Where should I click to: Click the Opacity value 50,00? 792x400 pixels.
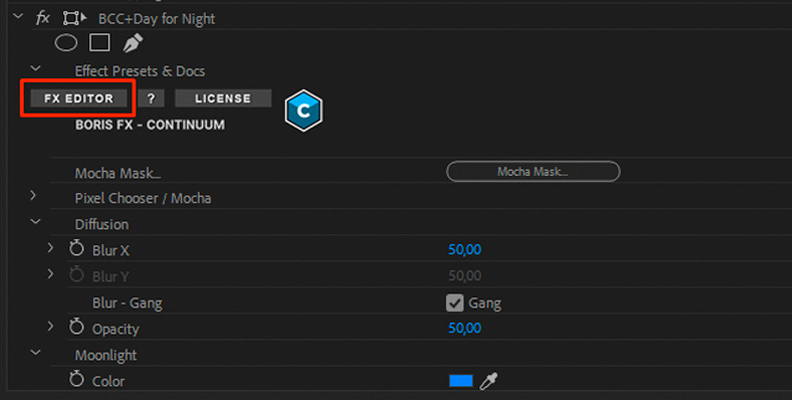(x=465, y=328)
